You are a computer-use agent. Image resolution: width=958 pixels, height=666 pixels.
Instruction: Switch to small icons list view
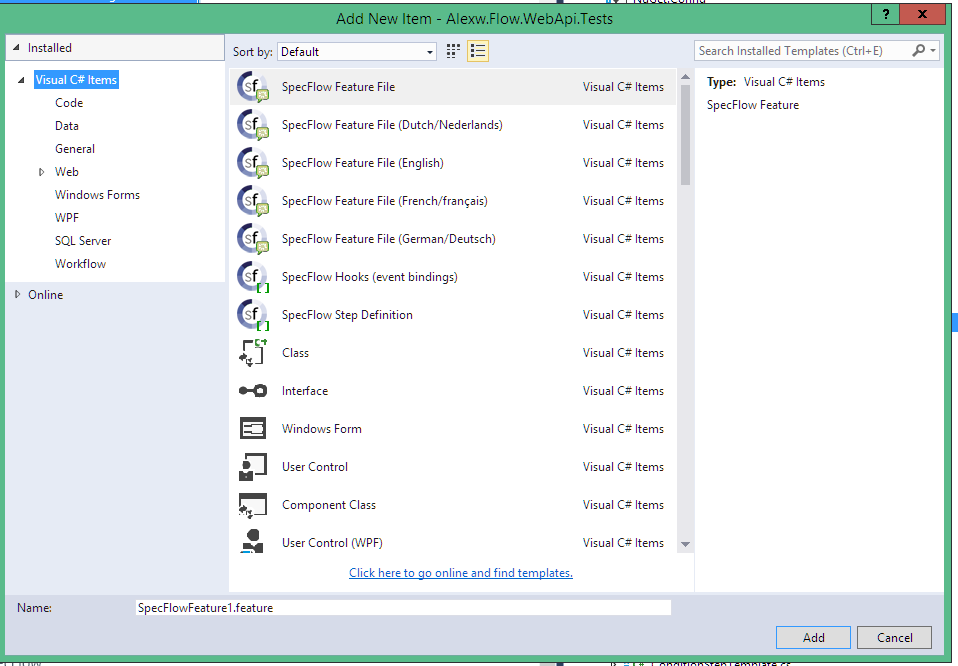click(478, 51)
